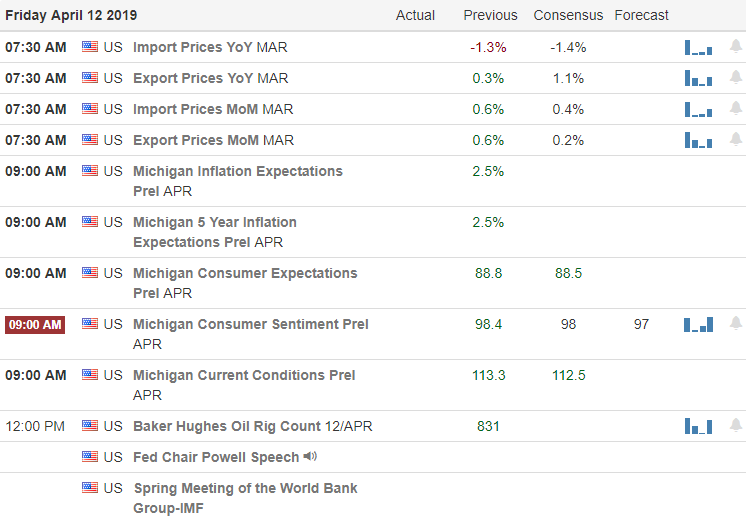Toggle alert bell for Baker Hughes Oil Rig

[x=736, y=425]
